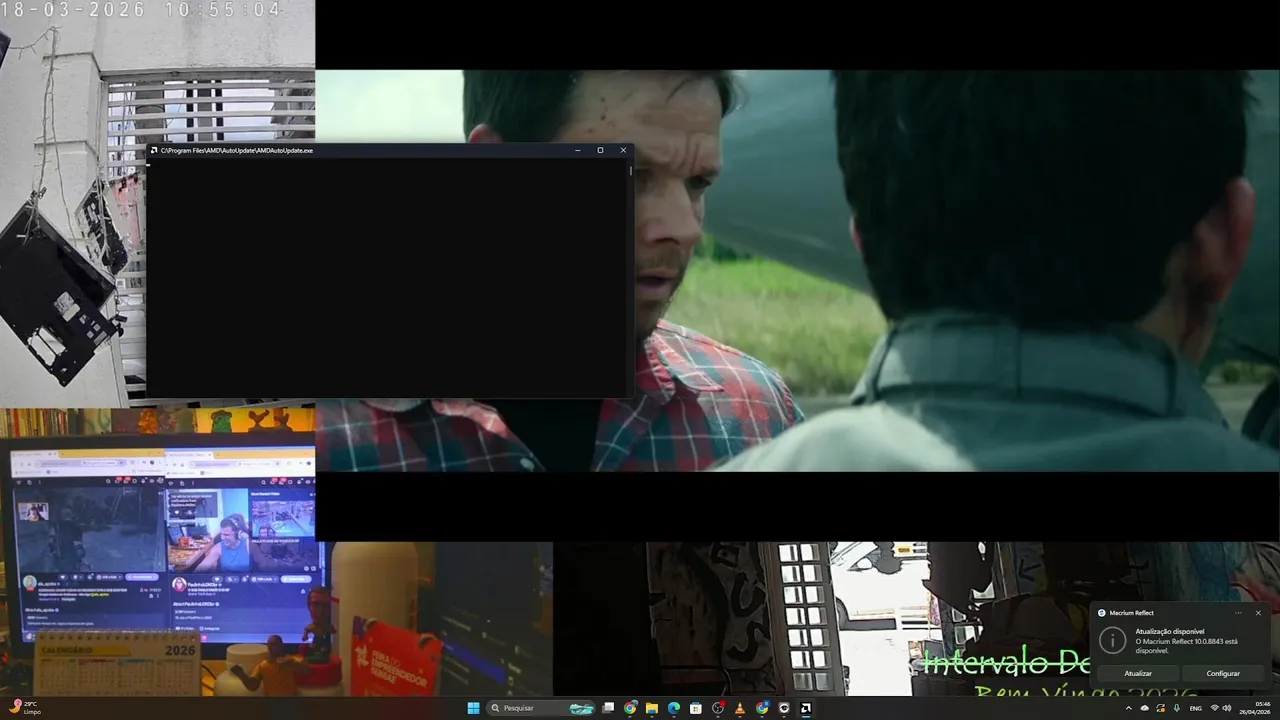Open Task View from the taskbar
The image size is (1280, 720).
[x=608, y=708]
